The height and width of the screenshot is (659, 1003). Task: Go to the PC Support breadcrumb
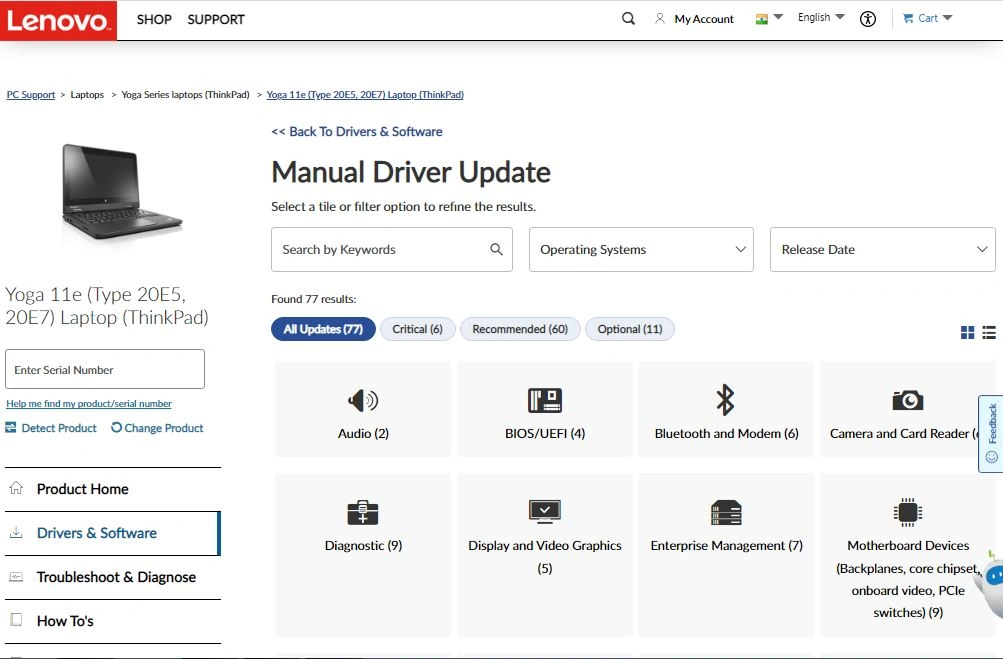pyautogui.click(x=31, y=95)
